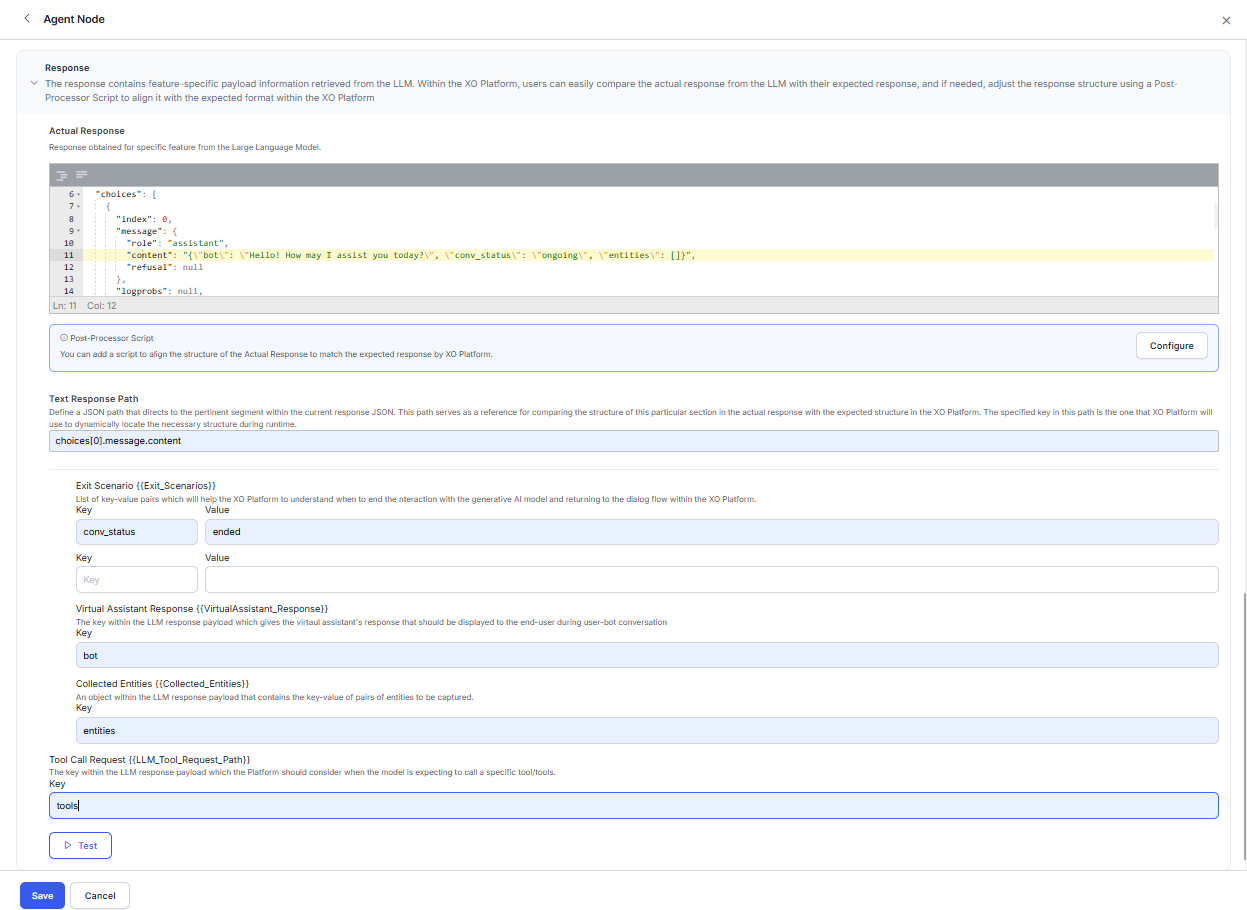The height and width of the screenshot is (910, 1247).
Task: Click the exit scenario value field containing "ended"
Action: coord(711,532)
